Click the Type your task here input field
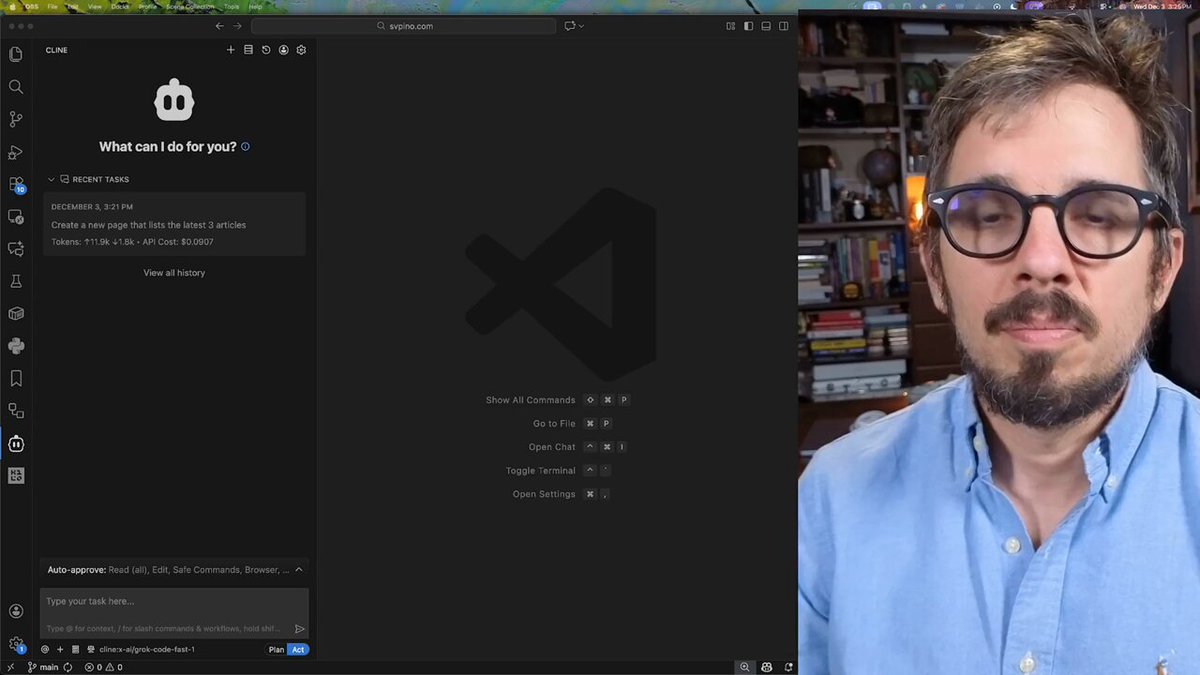This screenshot has width=1200, height=675. 150,600
